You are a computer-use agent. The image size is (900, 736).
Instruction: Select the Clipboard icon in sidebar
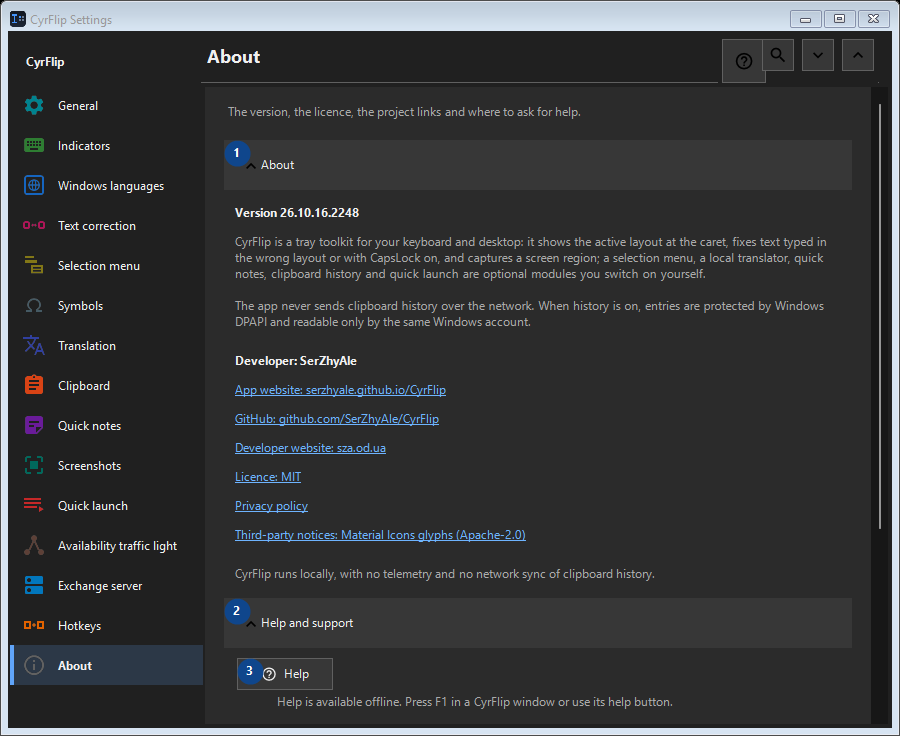(34, 385)
